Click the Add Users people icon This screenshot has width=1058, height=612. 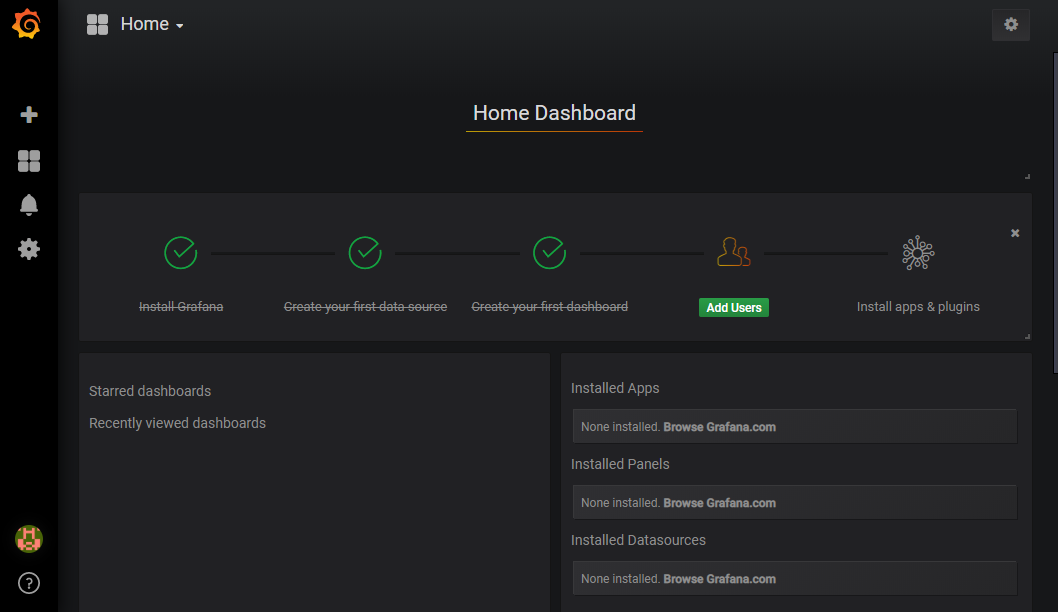[733, 252]
